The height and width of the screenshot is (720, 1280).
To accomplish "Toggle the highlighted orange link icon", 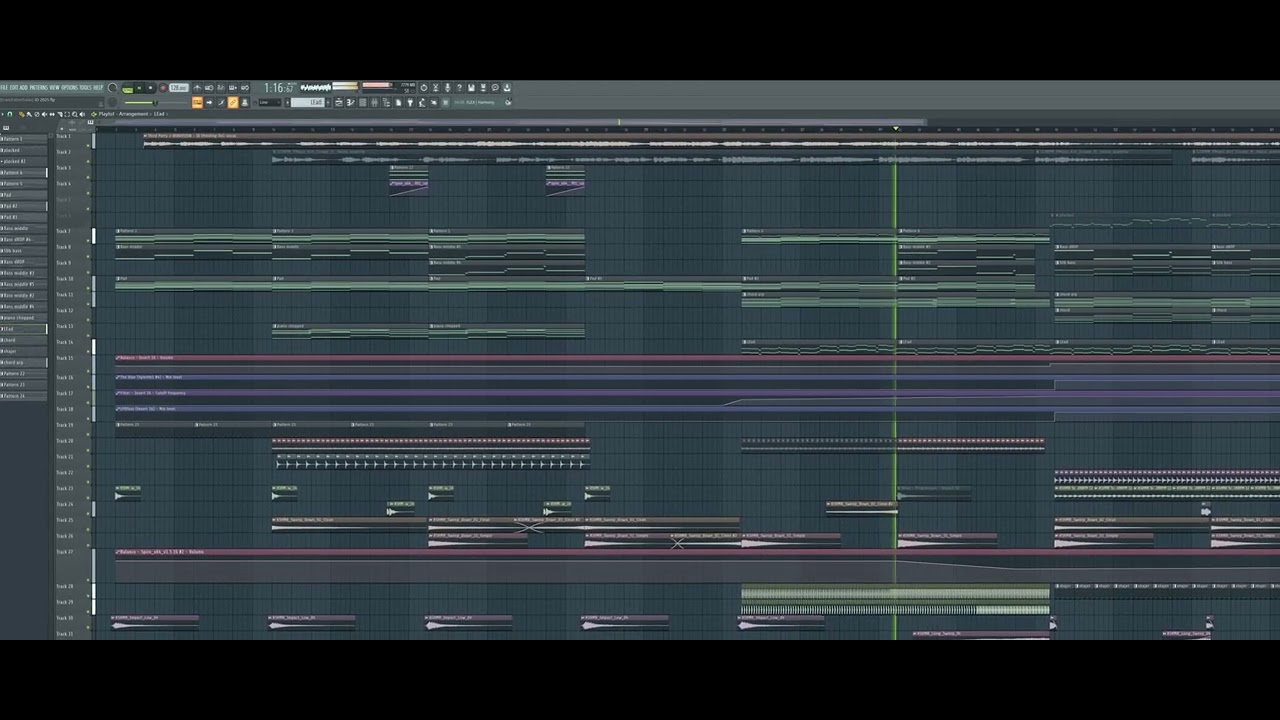I will point(233,102).
